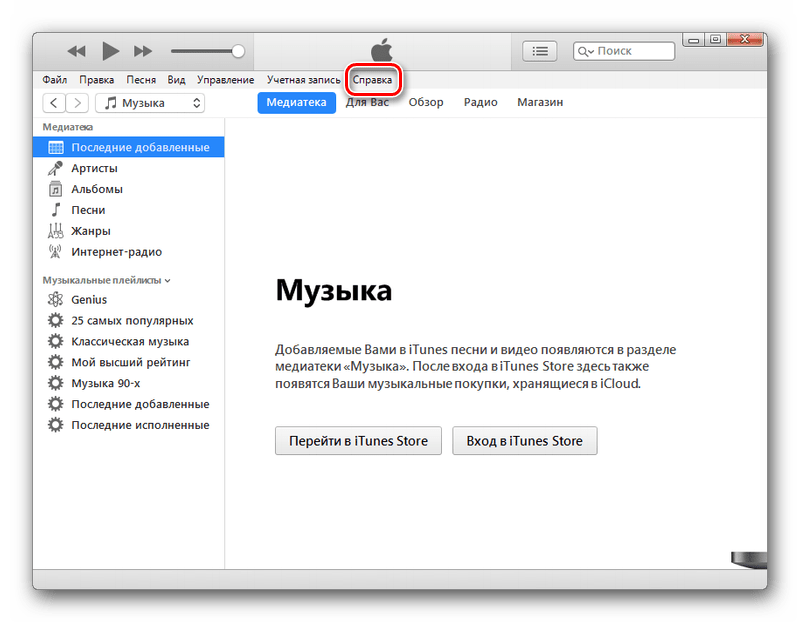Switch to the Медиатека tab

point(296,103)
